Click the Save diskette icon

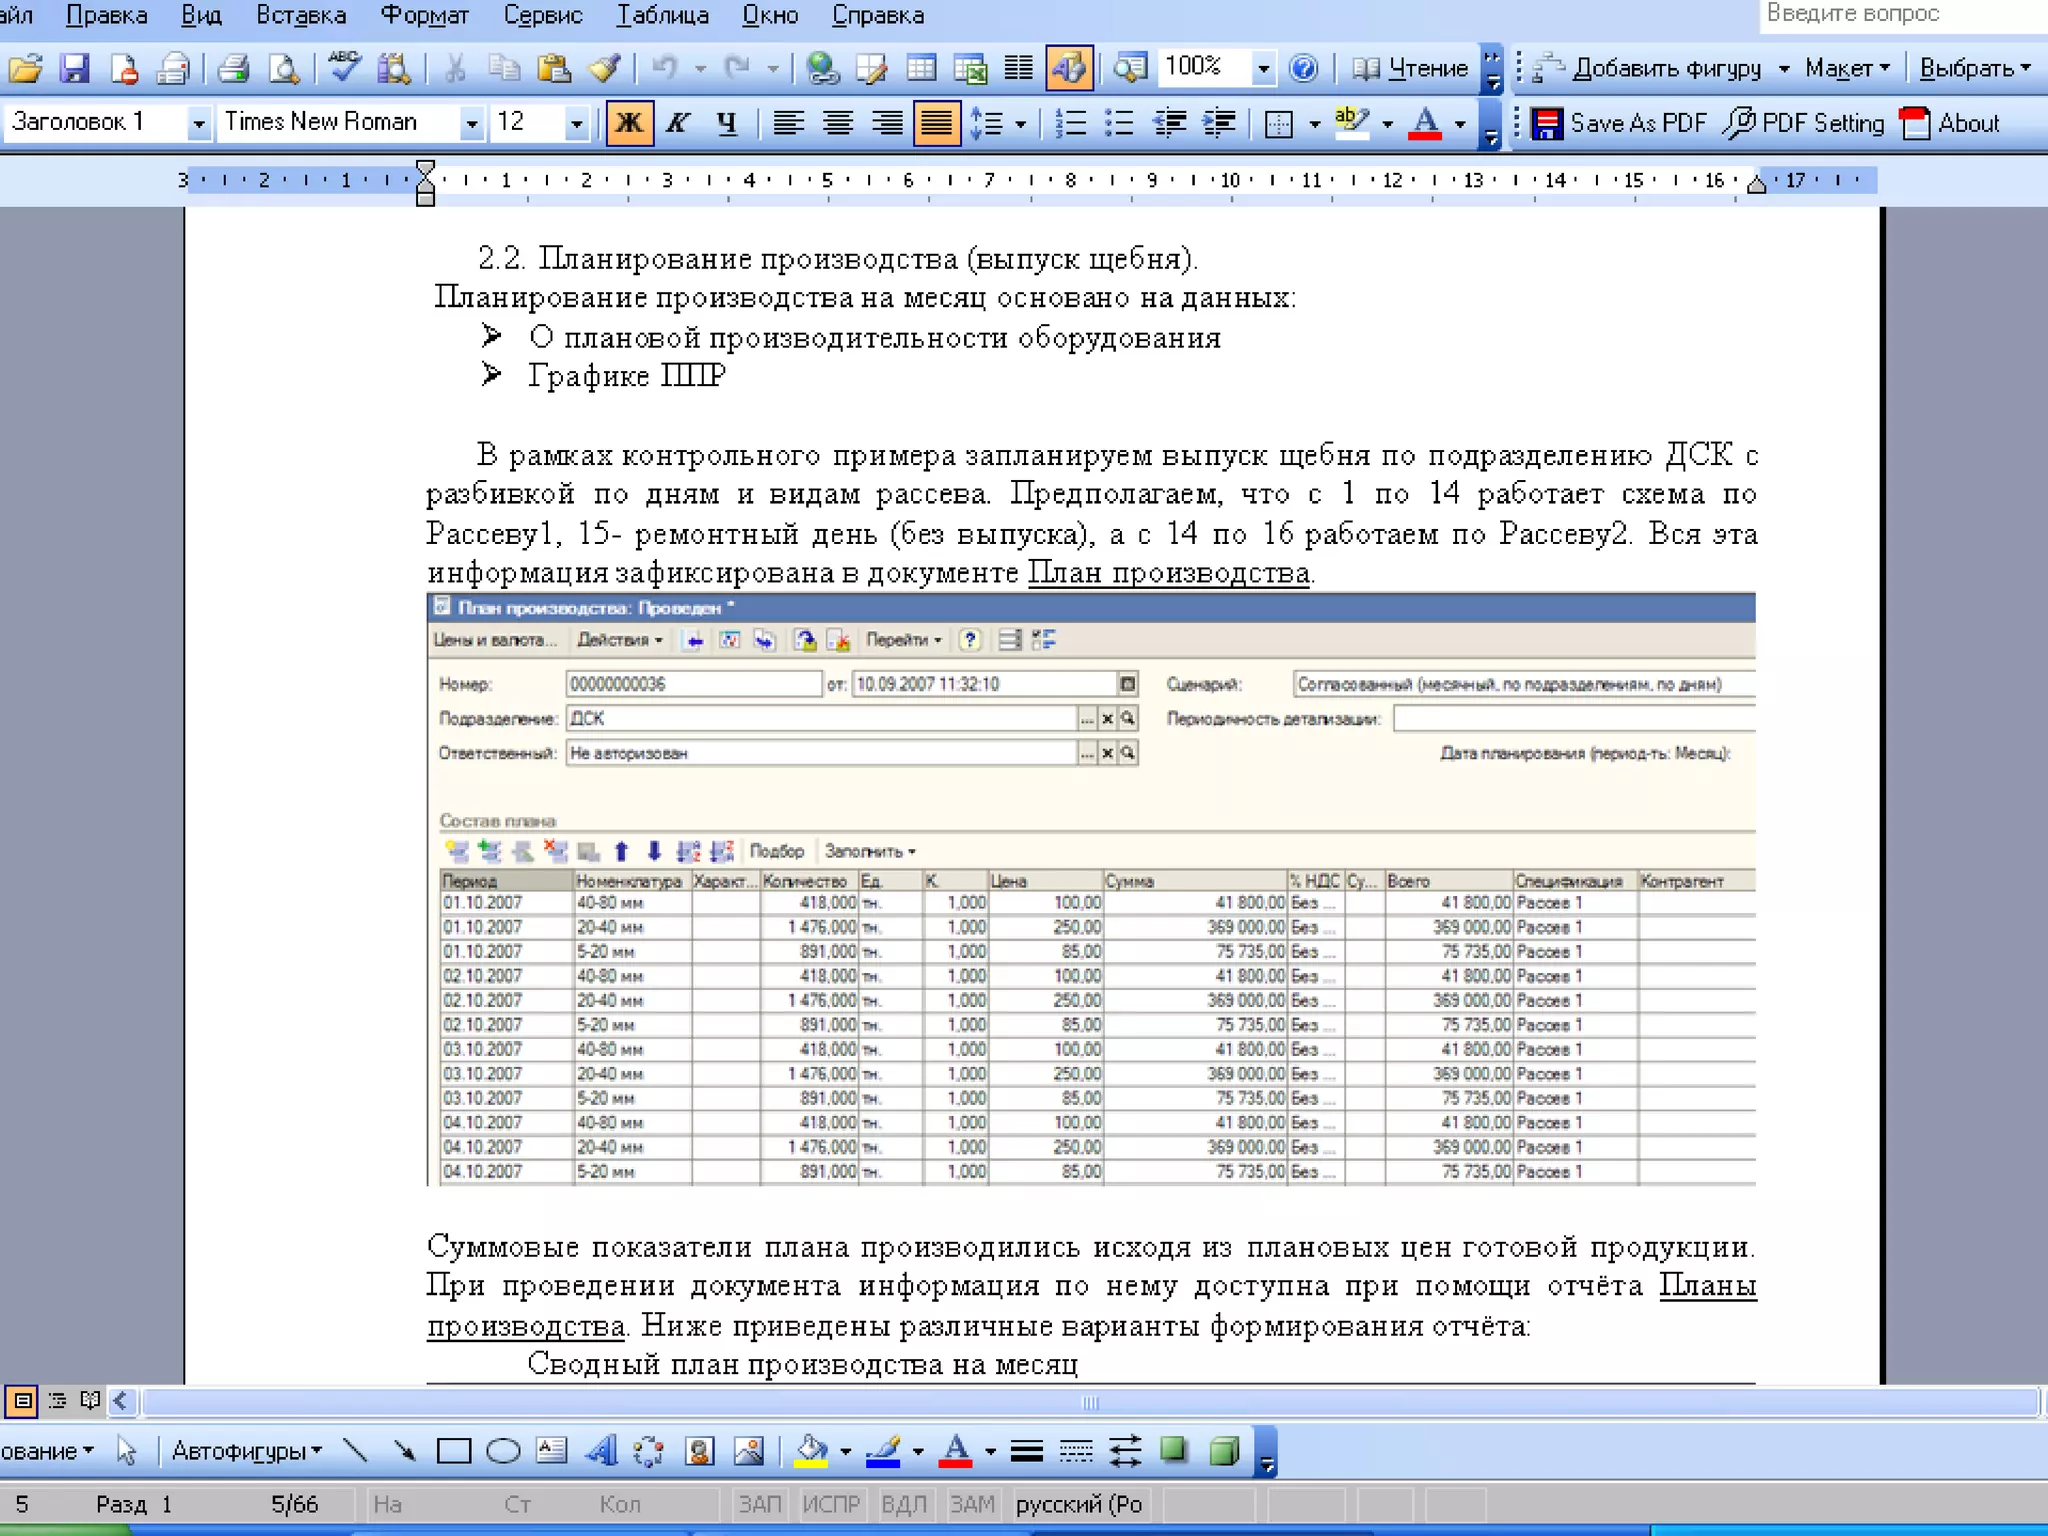pyautogui.click(x=75, y=68)
